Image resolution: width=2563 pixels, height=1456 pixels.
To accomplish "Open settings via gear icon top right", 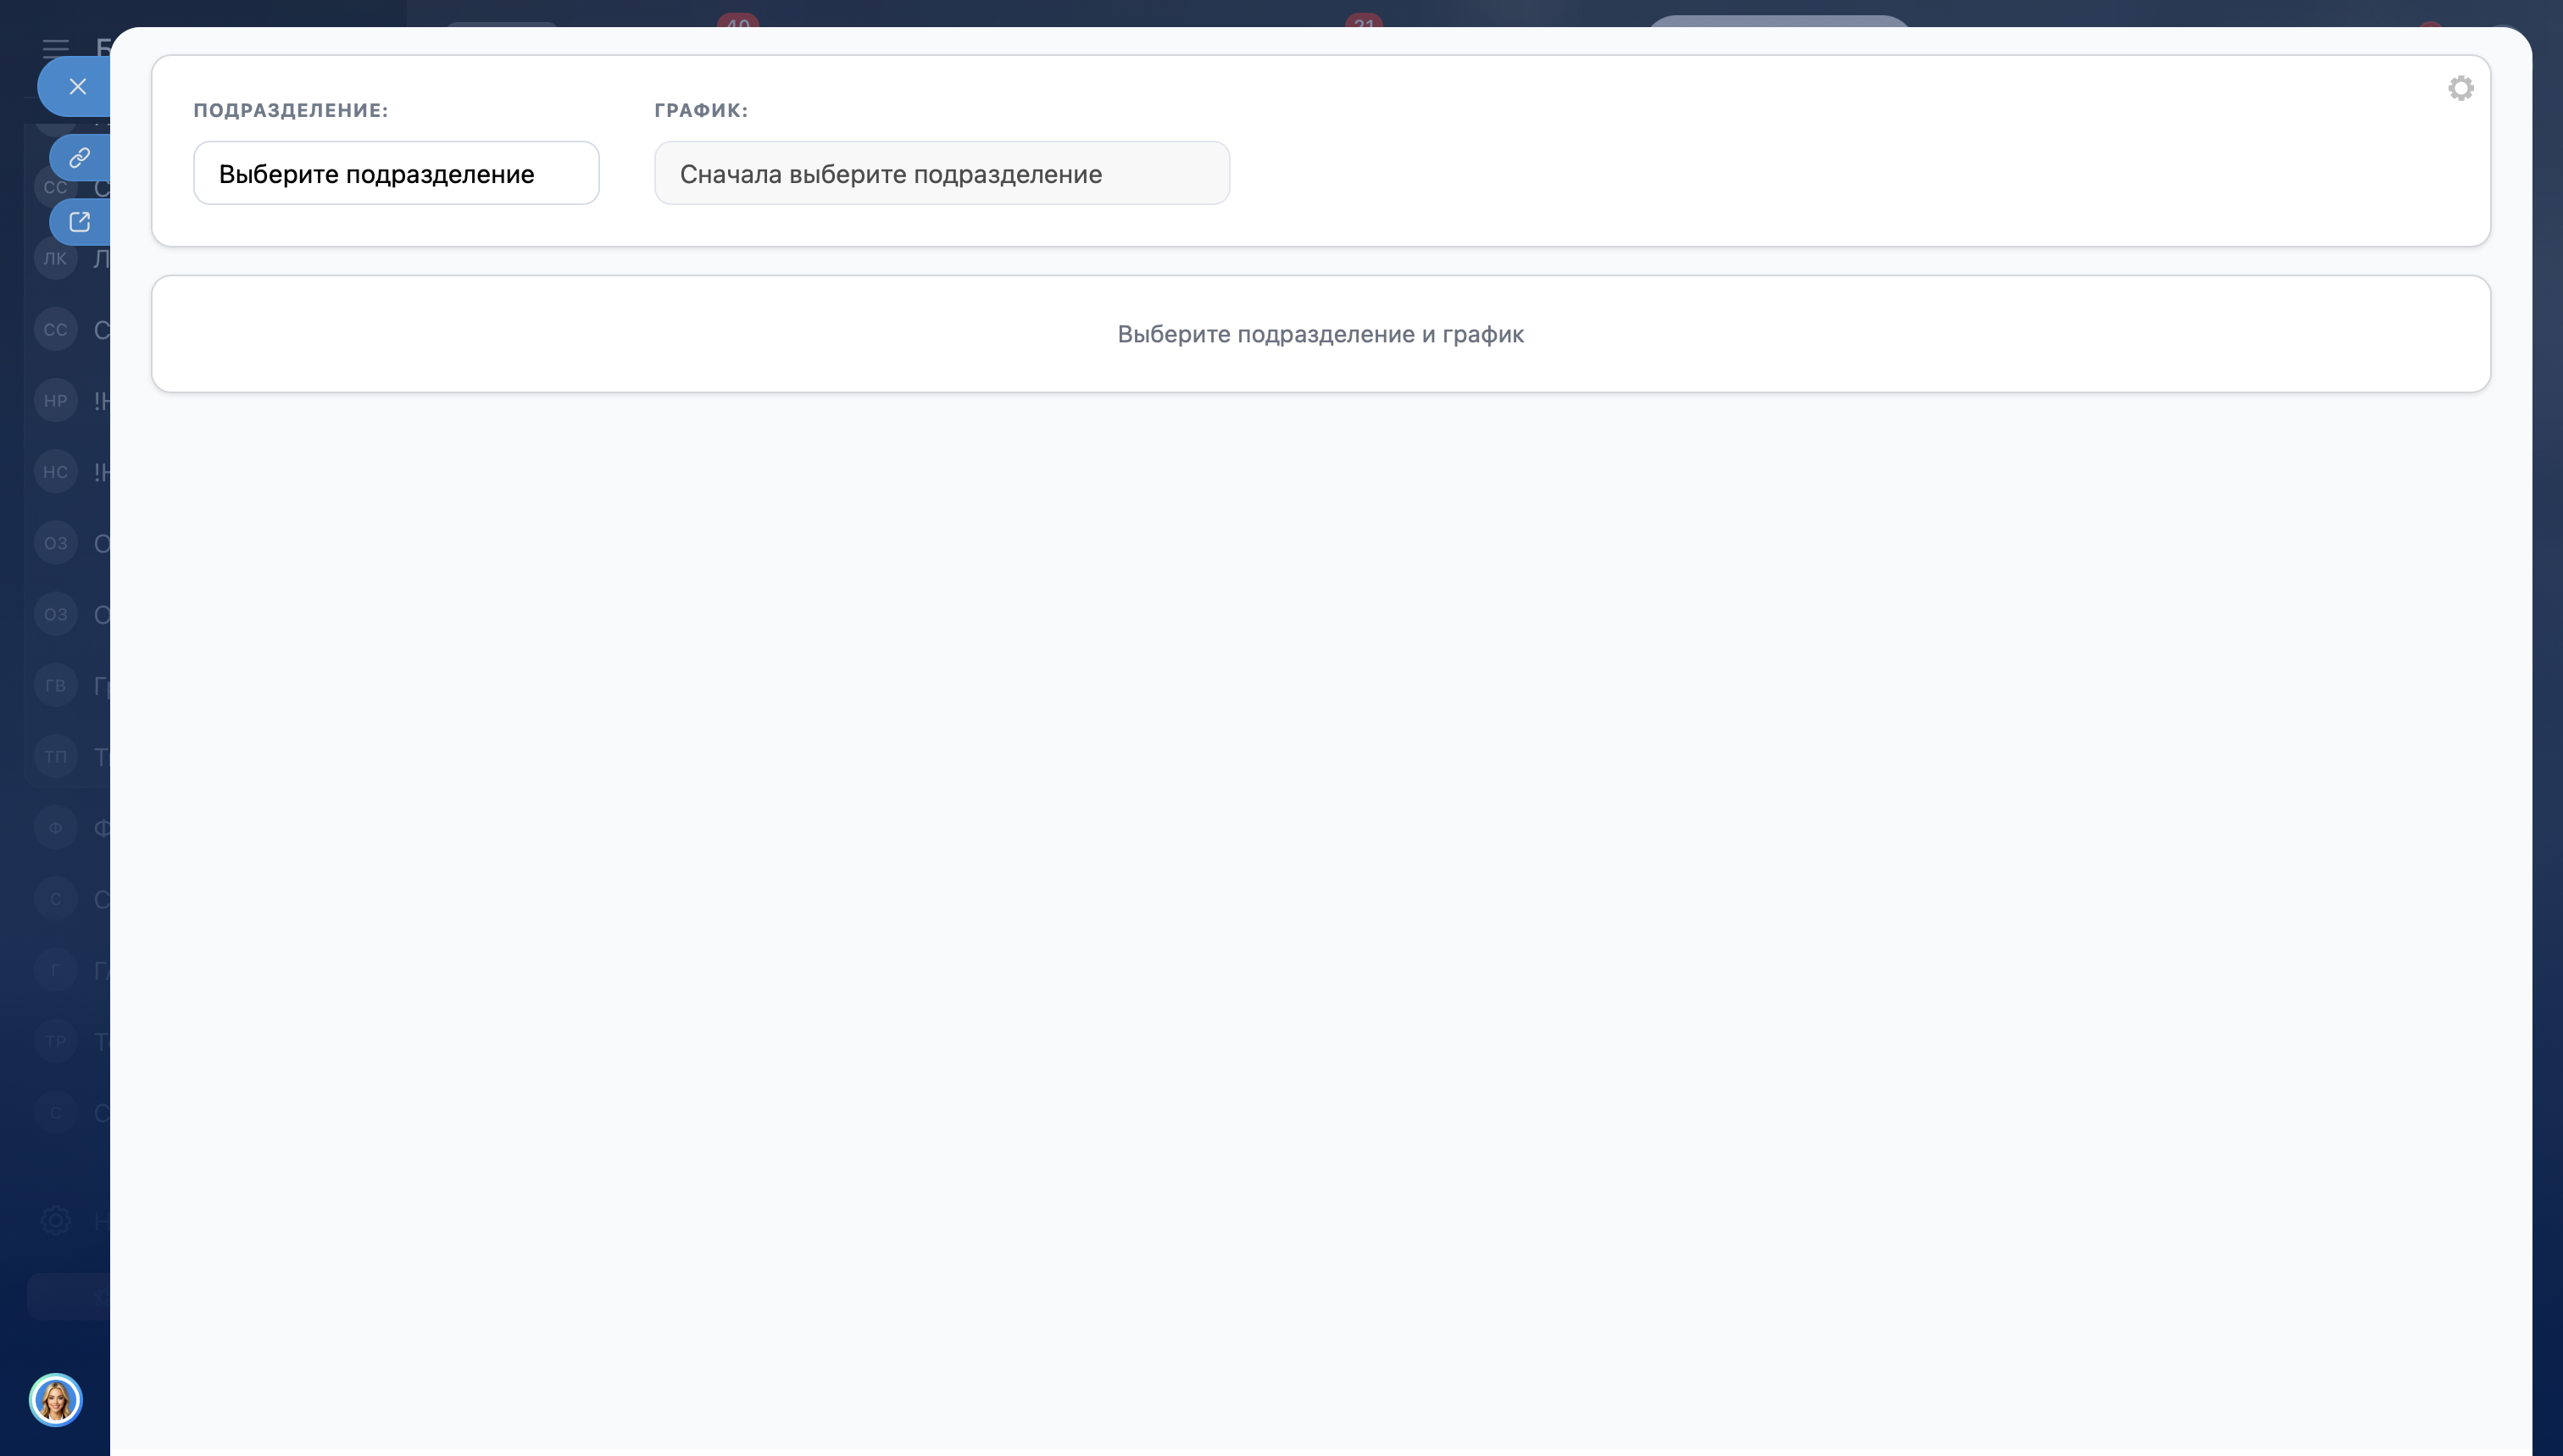I will pos(2460,88).
